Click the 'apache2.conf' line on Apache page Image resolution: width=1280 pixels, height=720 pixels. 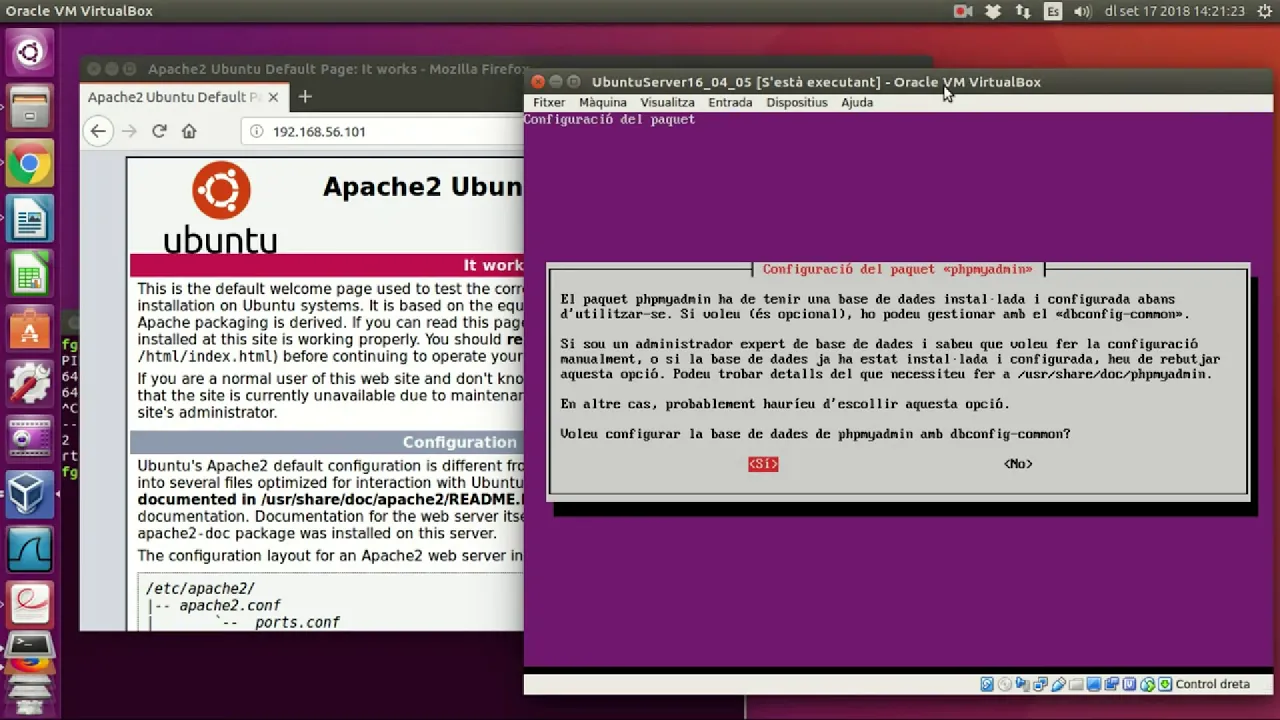tap(230, 605)
